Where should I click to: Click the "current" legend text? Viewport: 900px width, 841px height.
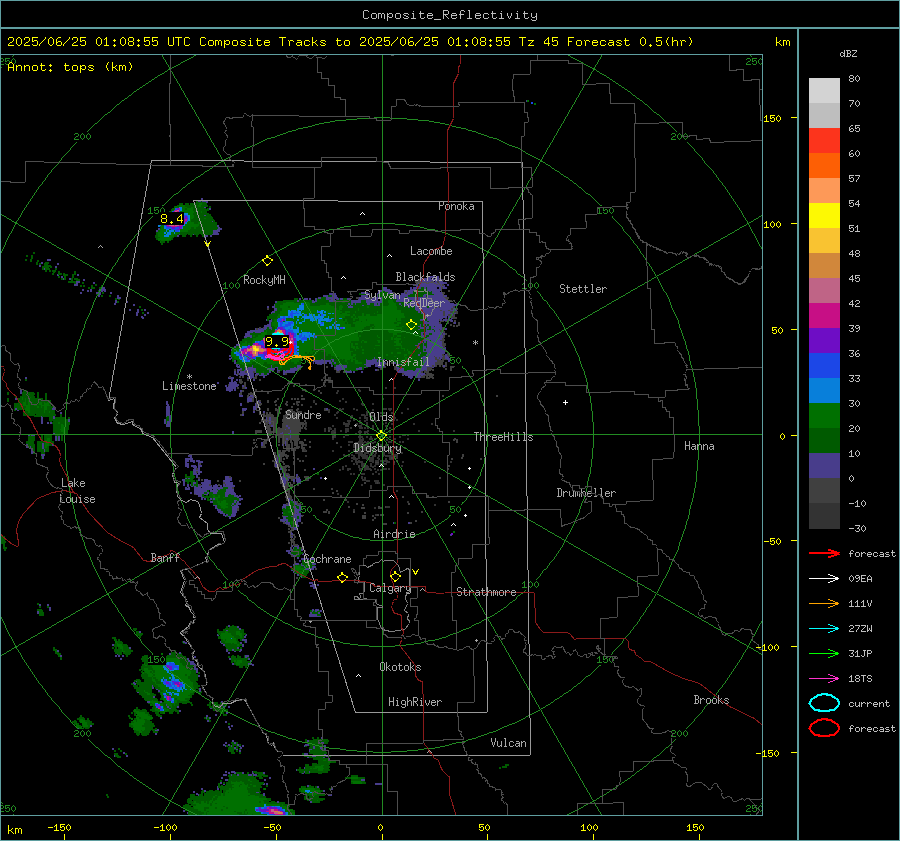coord(869,703)
